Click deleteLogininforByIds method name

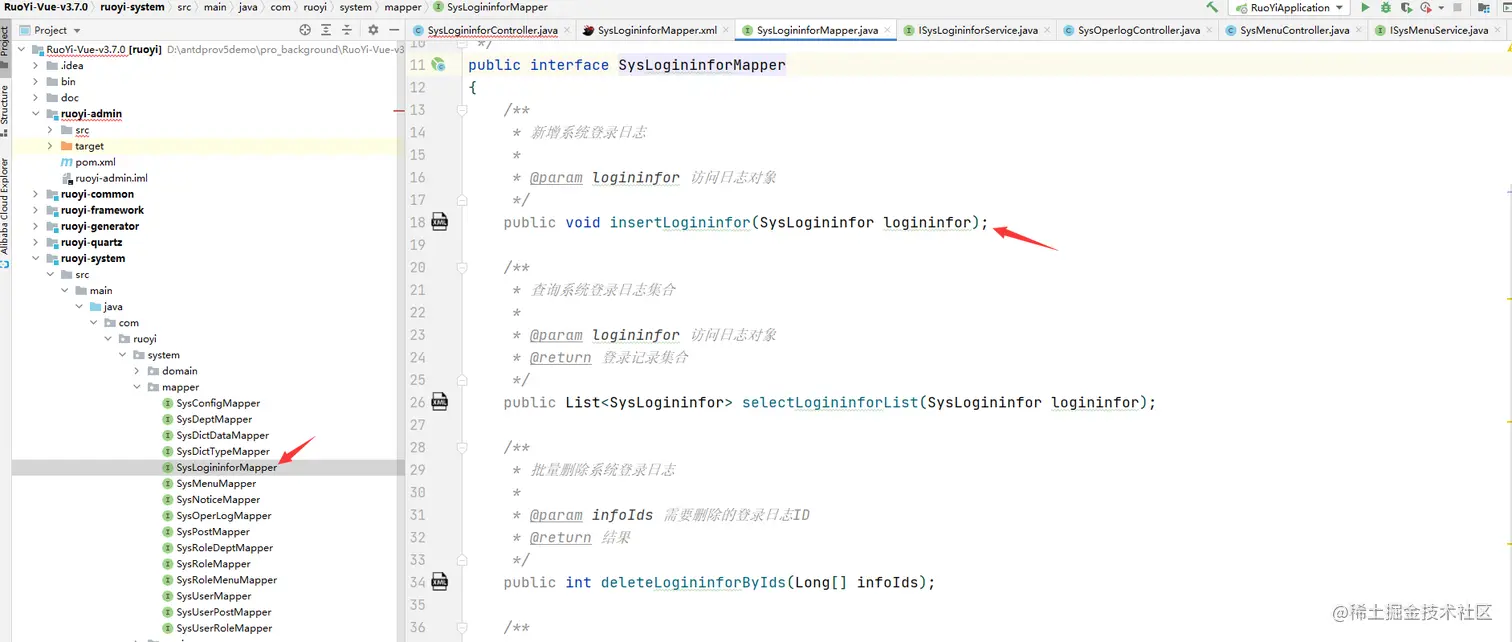tap(693, 582)
